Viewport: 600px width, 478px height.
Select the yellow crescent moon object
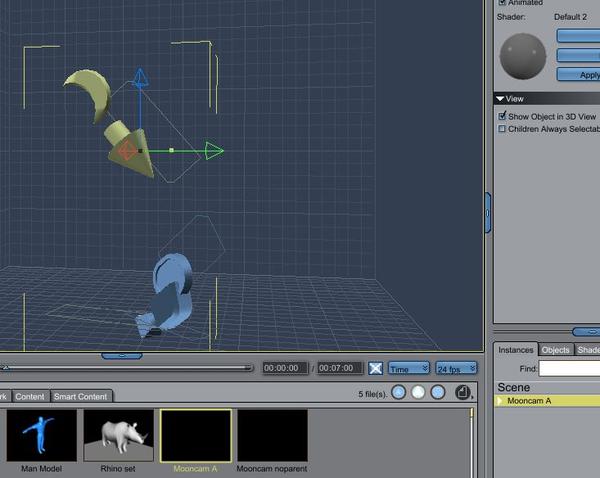pos(90,95)
